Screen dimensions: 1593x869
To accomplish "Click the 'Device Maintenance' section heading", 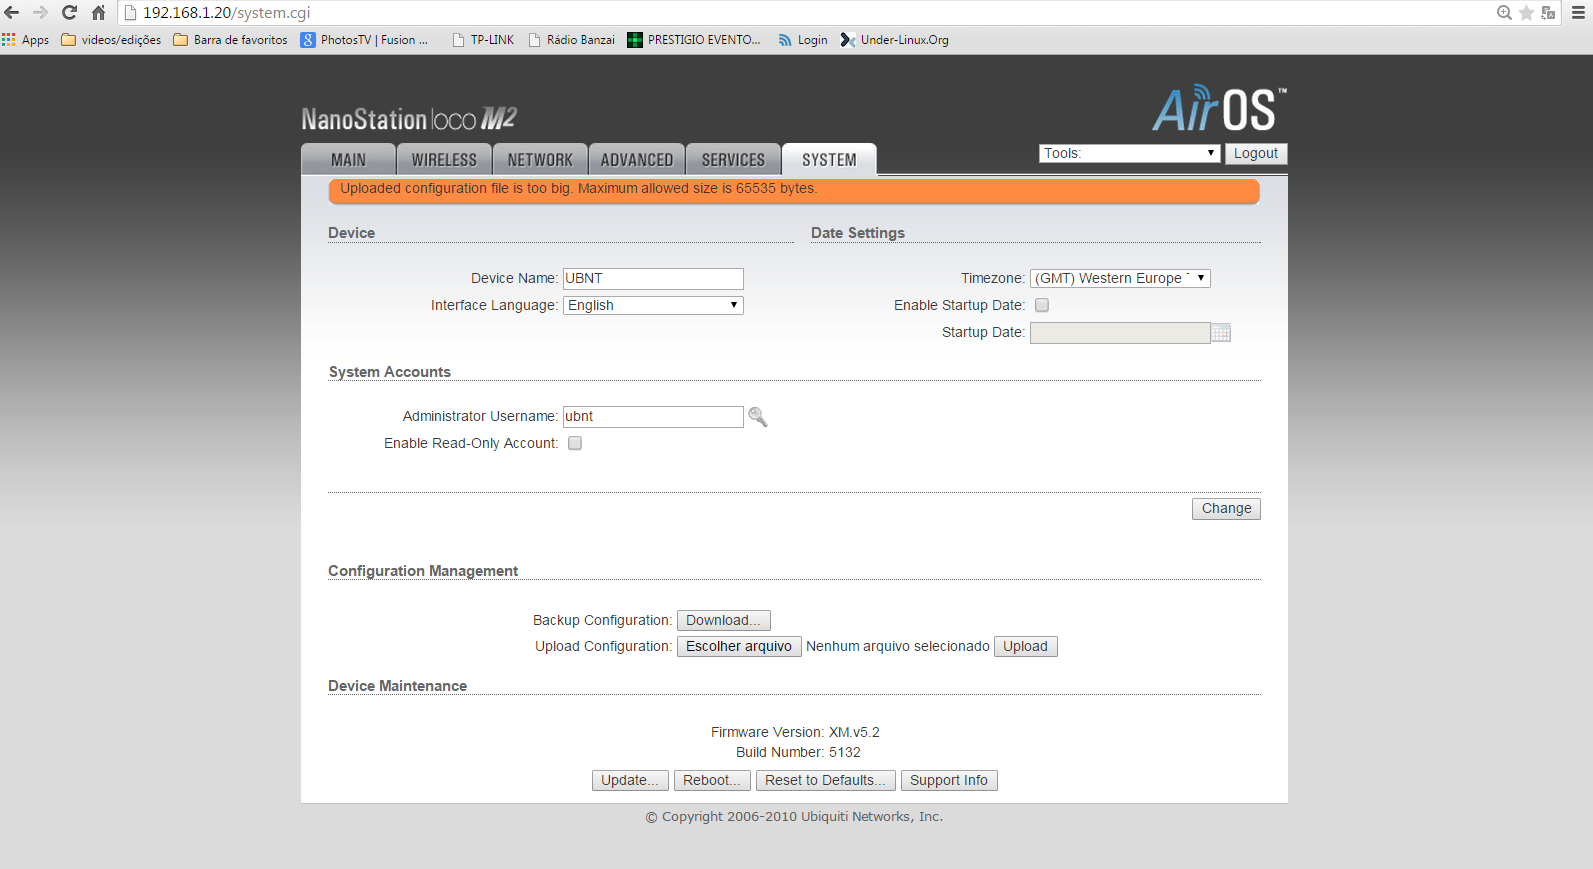I will pyautogui.click(x=397, y=686).
